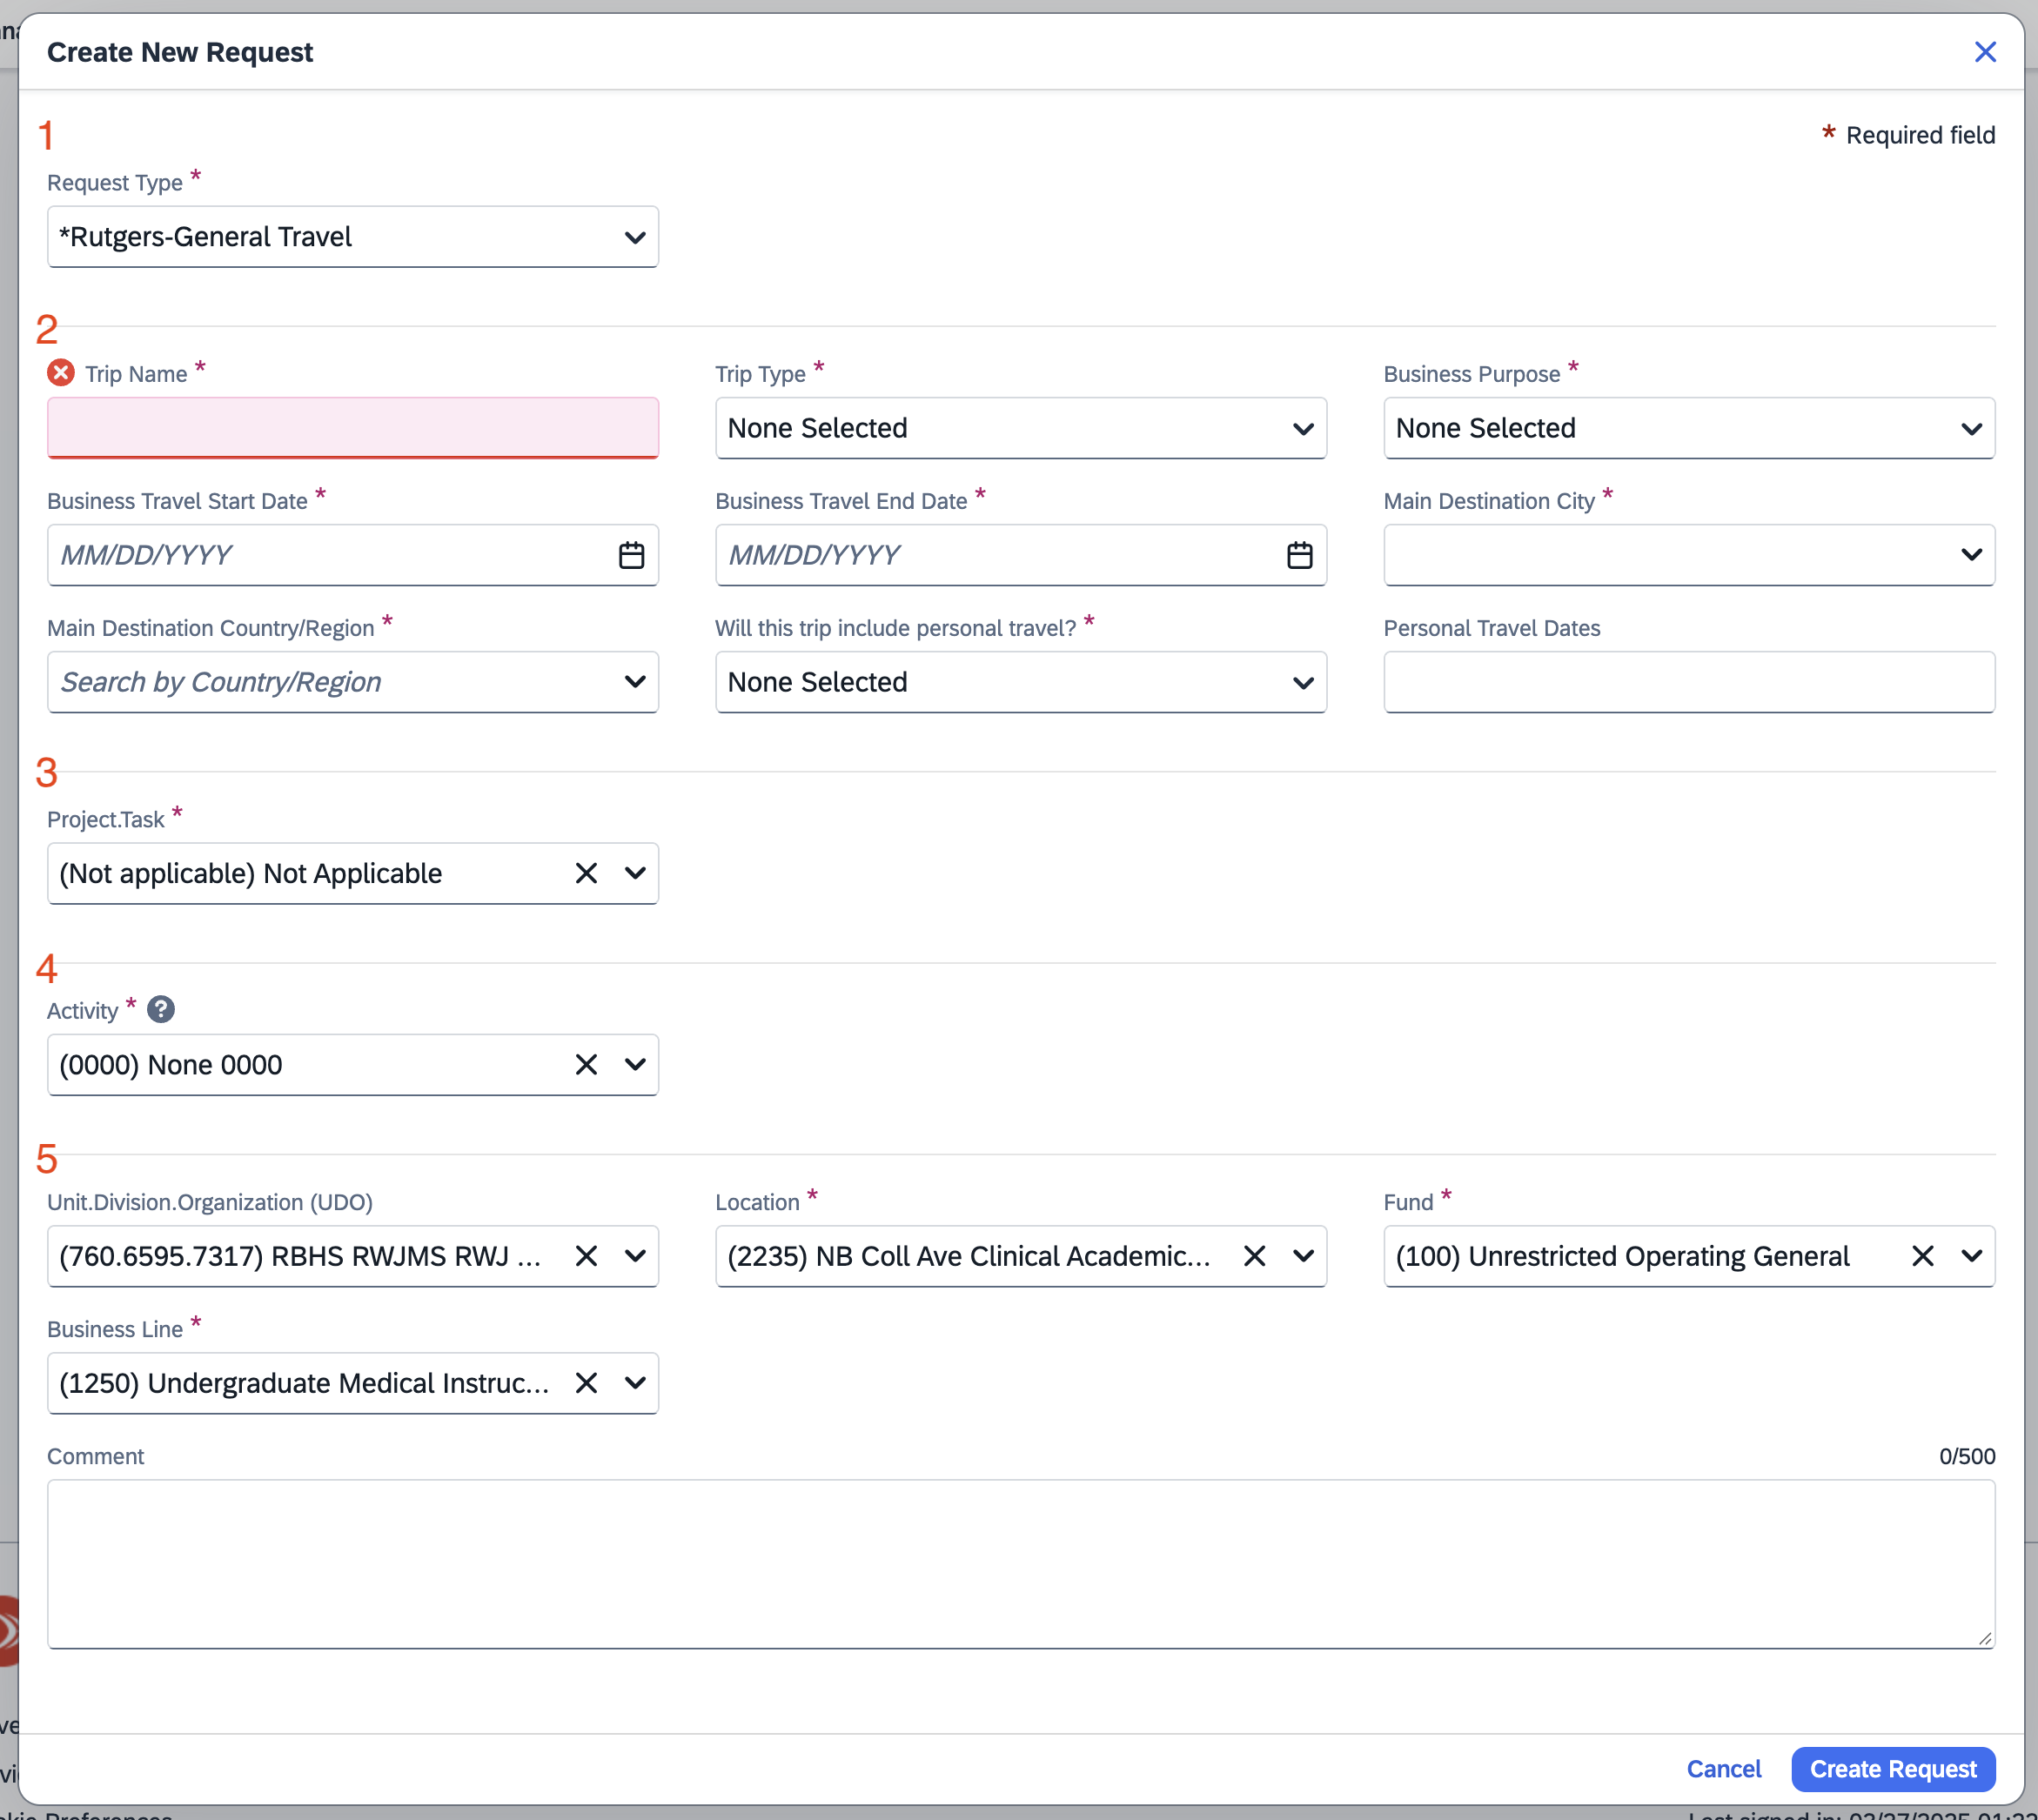Click the Activity help question mark icon
Viewport: 2038px width, 1820px height.
[x=161, y=1010]
